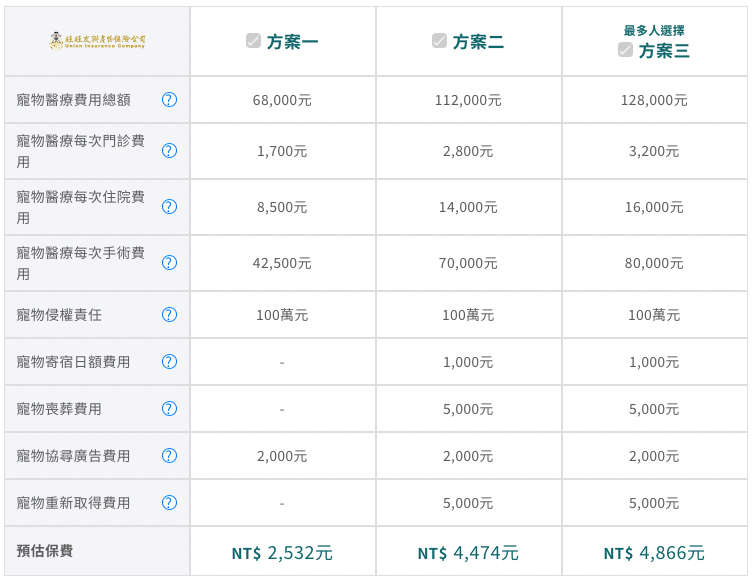Open help tooltip for 寵物醫療每次門診費用
This screenshot has height=582, width=753.
(x=169, y=151)
